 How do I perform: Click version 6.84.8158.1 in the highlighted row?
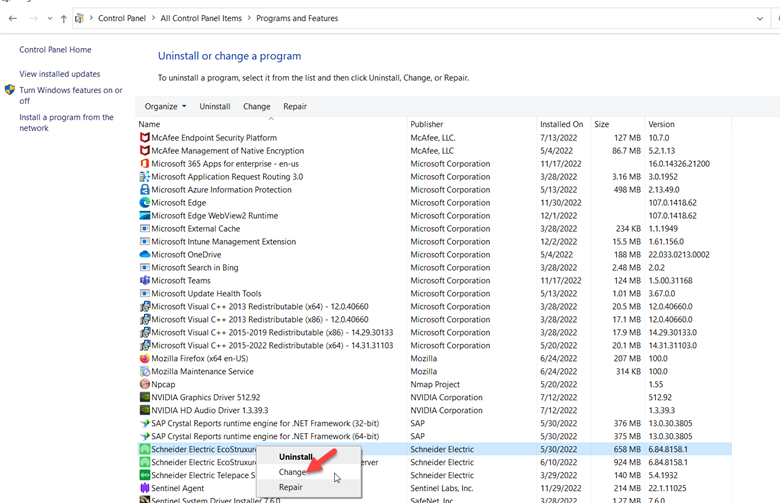[668, 449]
